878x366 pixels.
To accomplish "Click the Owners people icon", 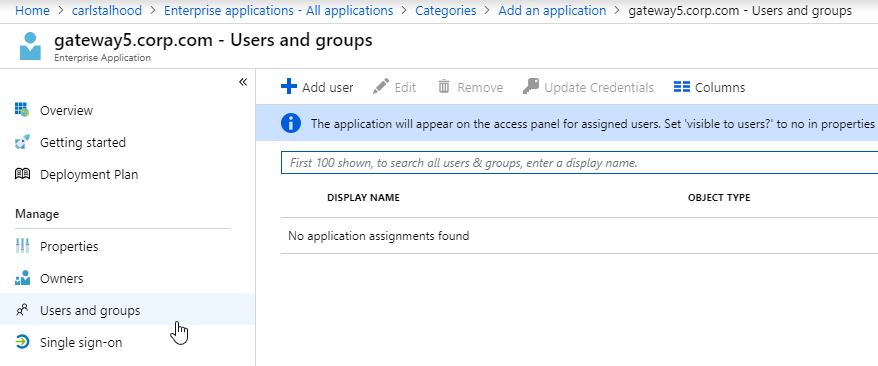I will tap(22, 278).
